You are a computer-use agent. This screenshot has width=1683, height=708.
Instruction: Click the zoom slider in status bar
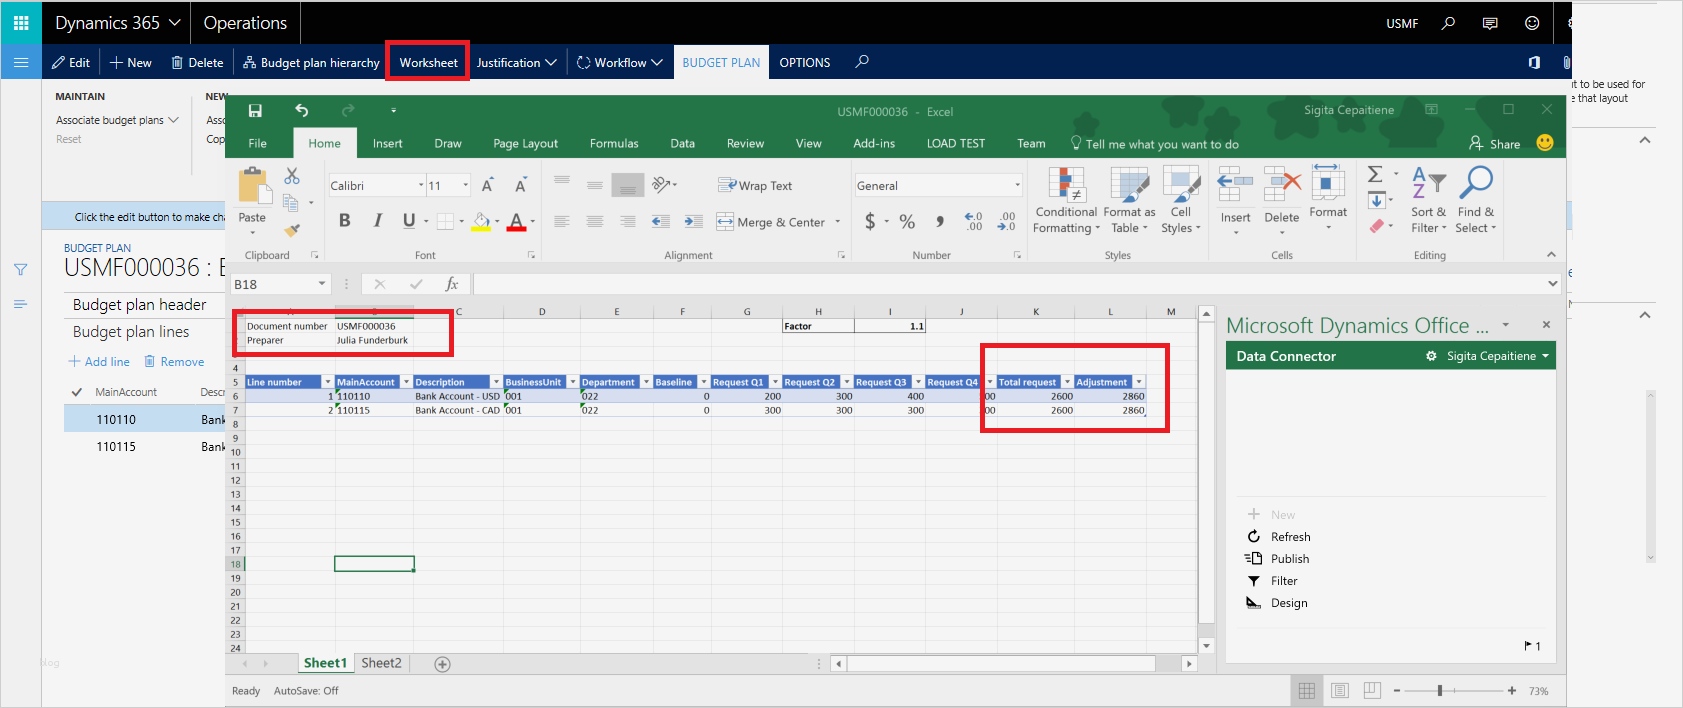[x=1440, y=691]
